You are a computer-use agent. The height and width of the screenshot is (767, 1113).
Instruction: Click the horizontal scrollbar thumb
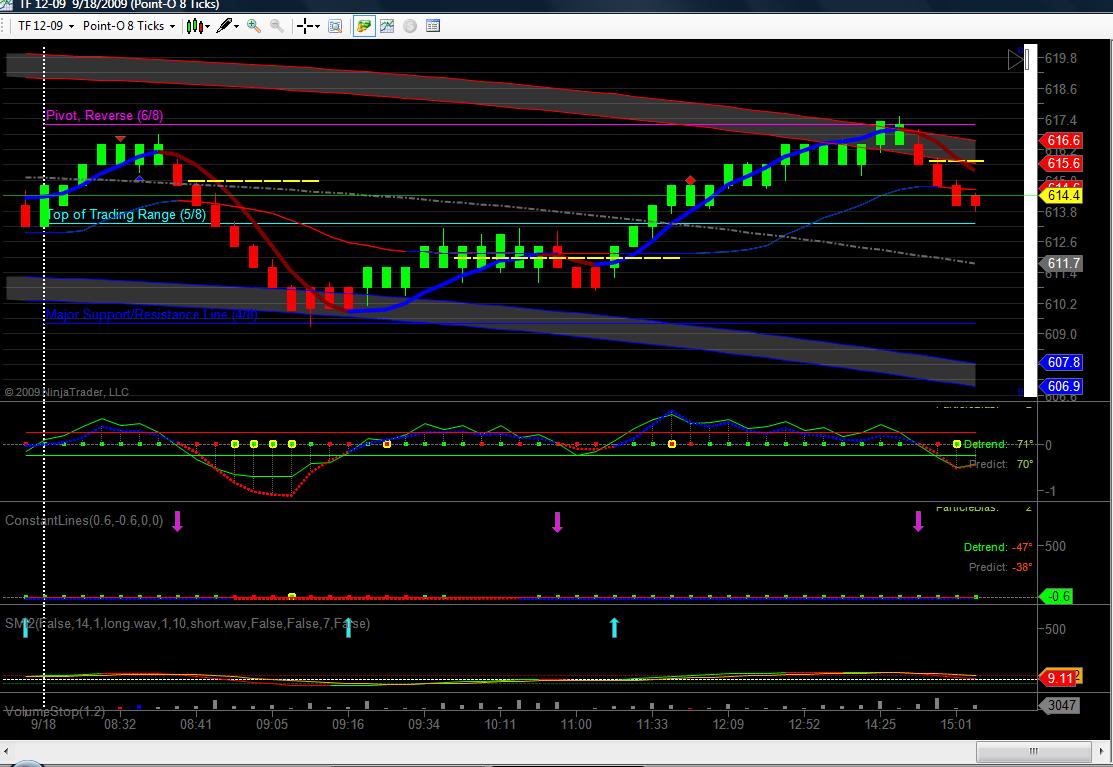click(1033, 751)
